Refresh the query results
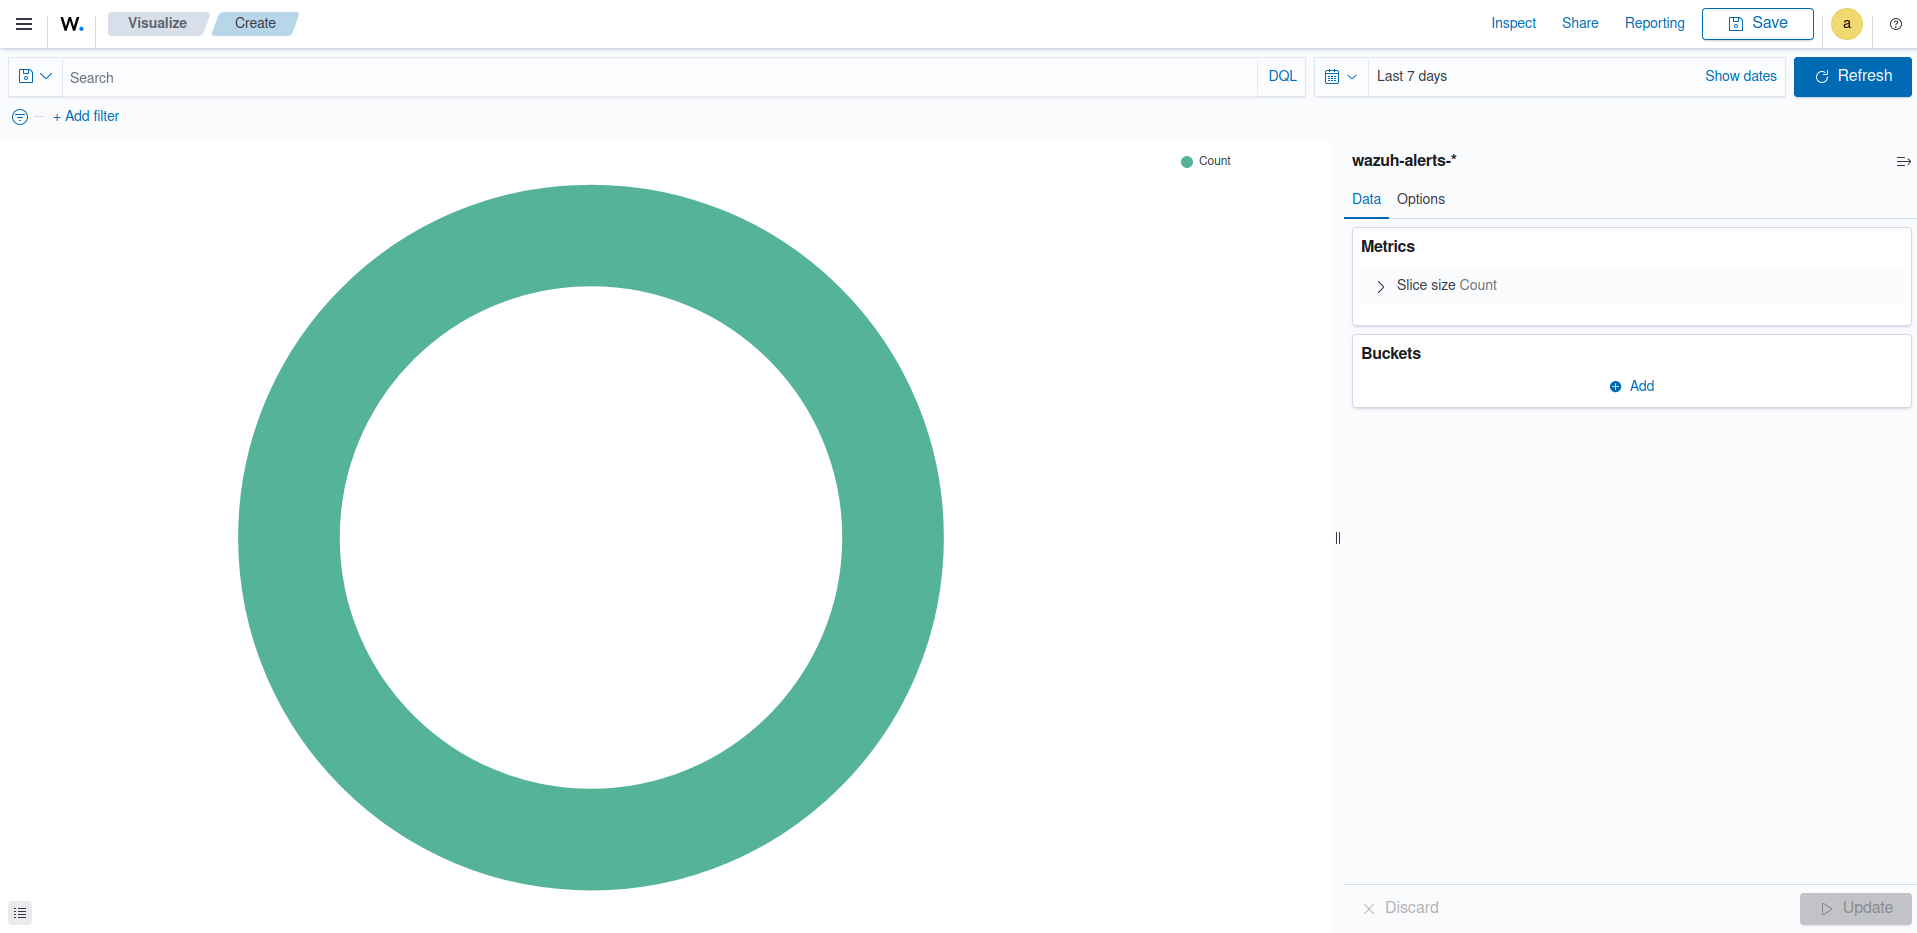This screenshot has width=1917, height=933. [x=1853, y=77]
